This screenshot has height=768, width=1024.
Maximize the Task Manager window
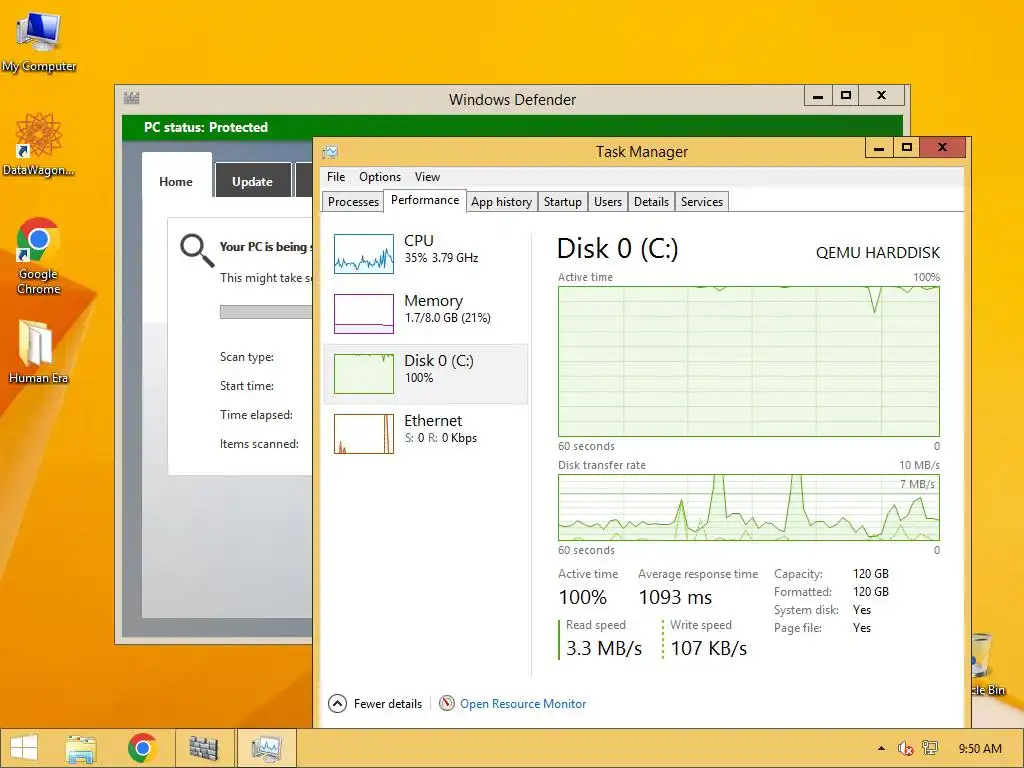[x=906, y=148]
